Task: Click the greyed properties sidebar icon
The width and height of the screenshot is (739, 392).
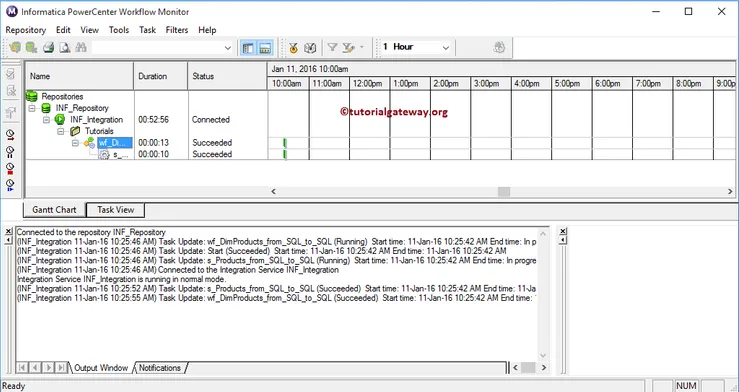Action: (x=10, y=113)
